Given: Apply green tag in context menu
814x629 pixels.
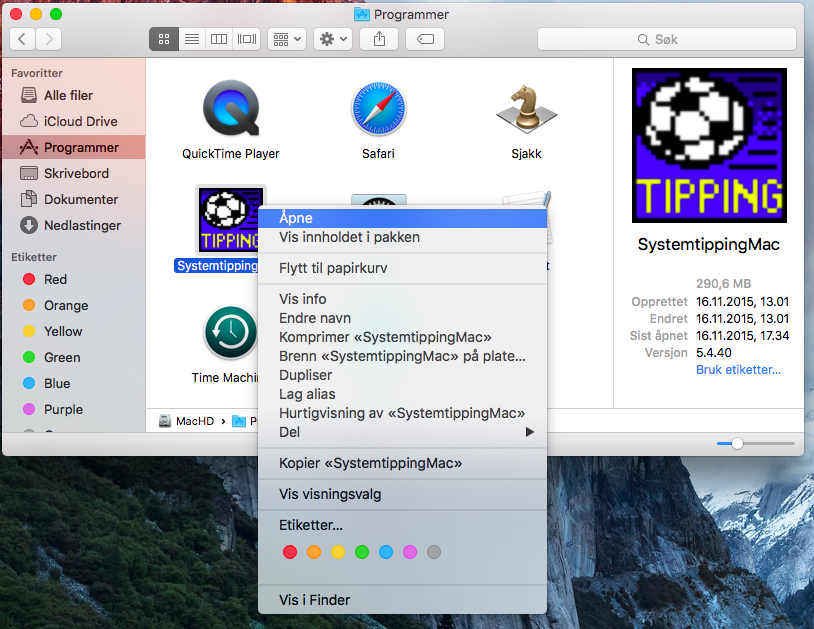Looking at the screenshot, I should [x=362, y=552].
